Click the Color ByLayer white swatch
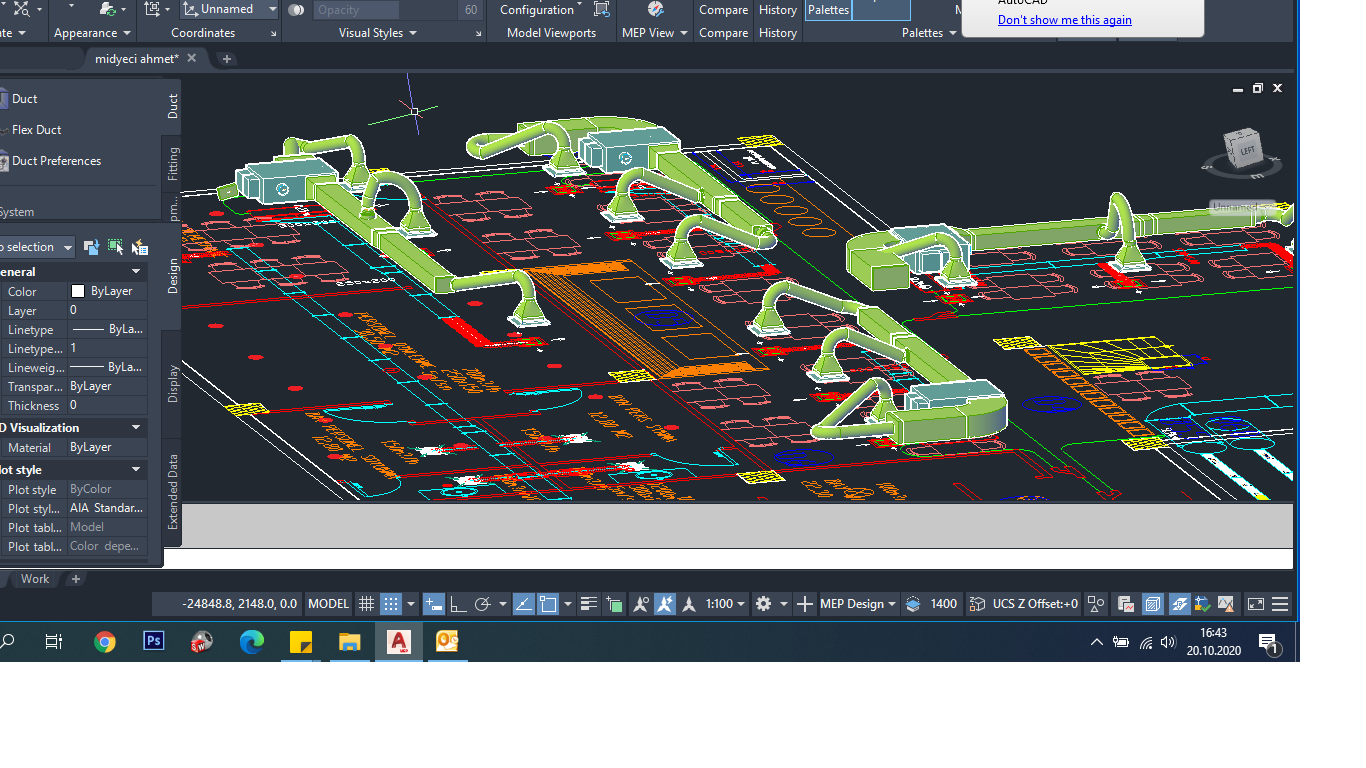 tap(78, 291)
